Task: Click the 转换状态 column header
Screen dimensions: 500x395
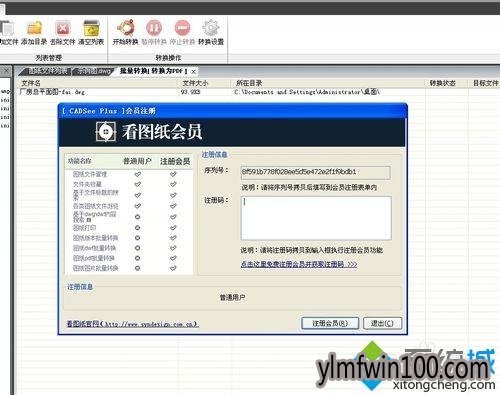Action: pos(442,83)
